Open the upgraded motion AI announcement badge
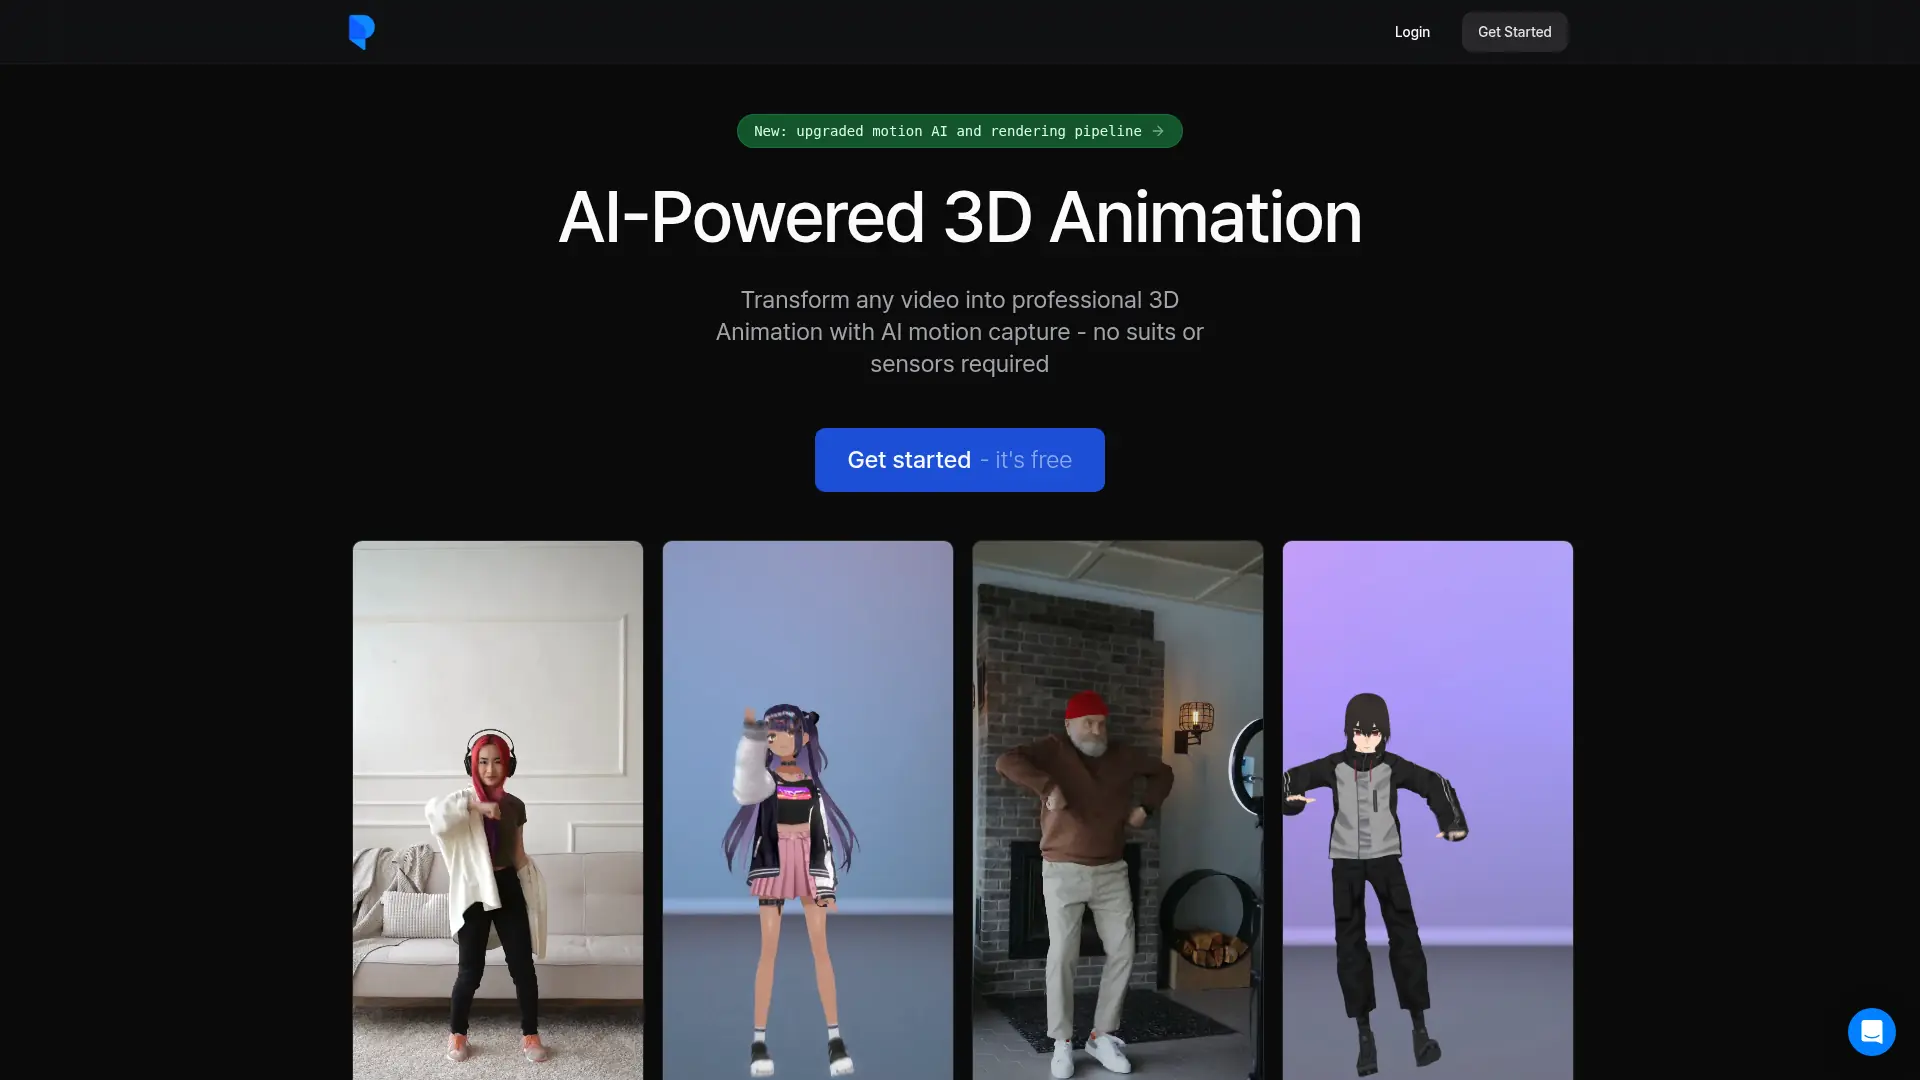The width and height of the screenshot is (1920, 1080). [x=959, y=131]
